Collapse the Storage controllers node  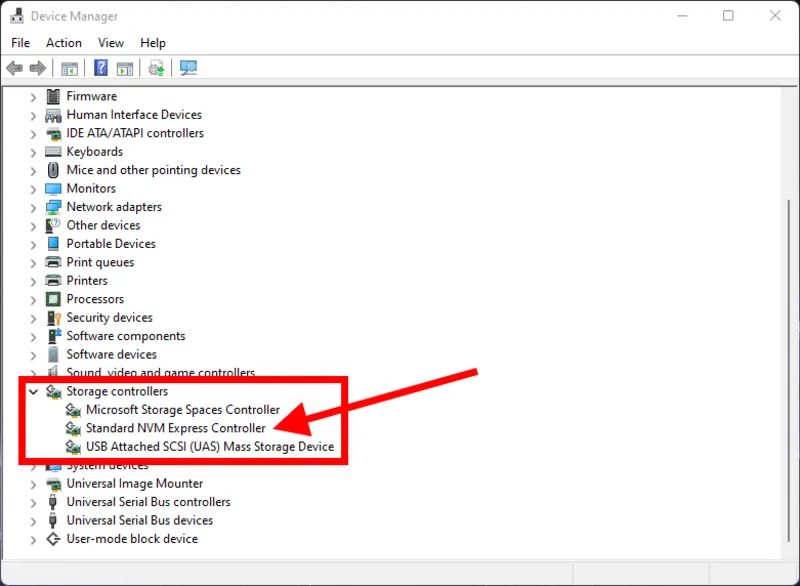(33, 392)
